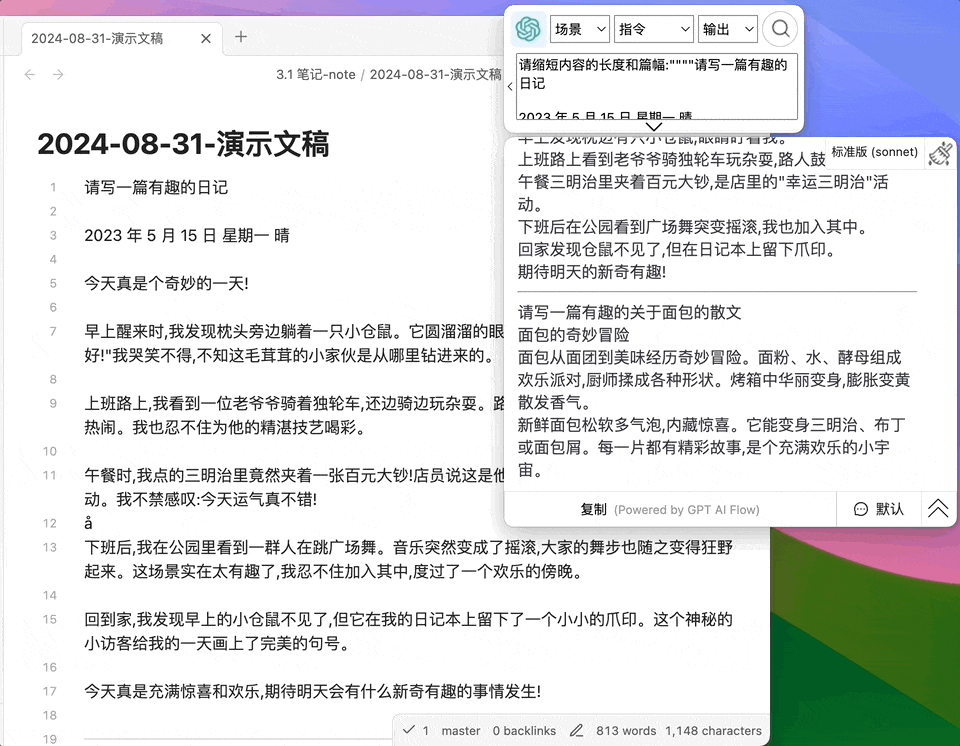Close the 2024-08-31-演示文稿 tab
Viewport: 960px width, 746px height.
206,39
